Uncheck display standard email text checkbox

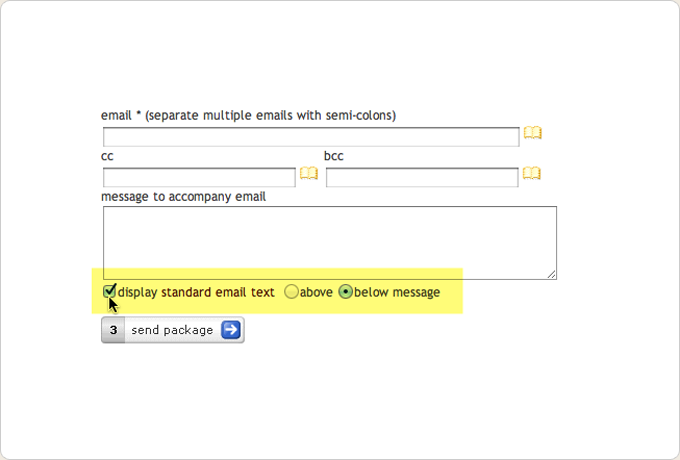pyautogui.click(x=110, y=291)
